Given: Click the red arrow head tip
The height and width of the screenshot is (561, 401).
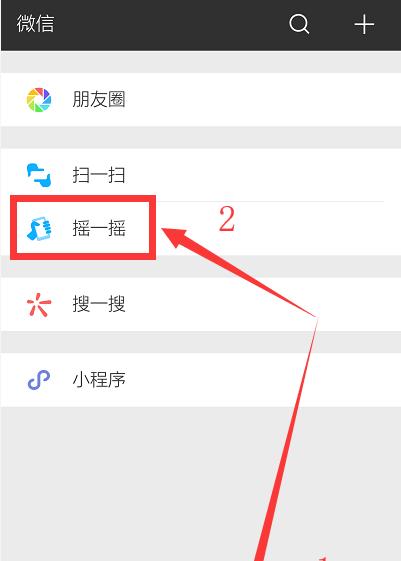Looking at the screenshot, I should [164, 230].
